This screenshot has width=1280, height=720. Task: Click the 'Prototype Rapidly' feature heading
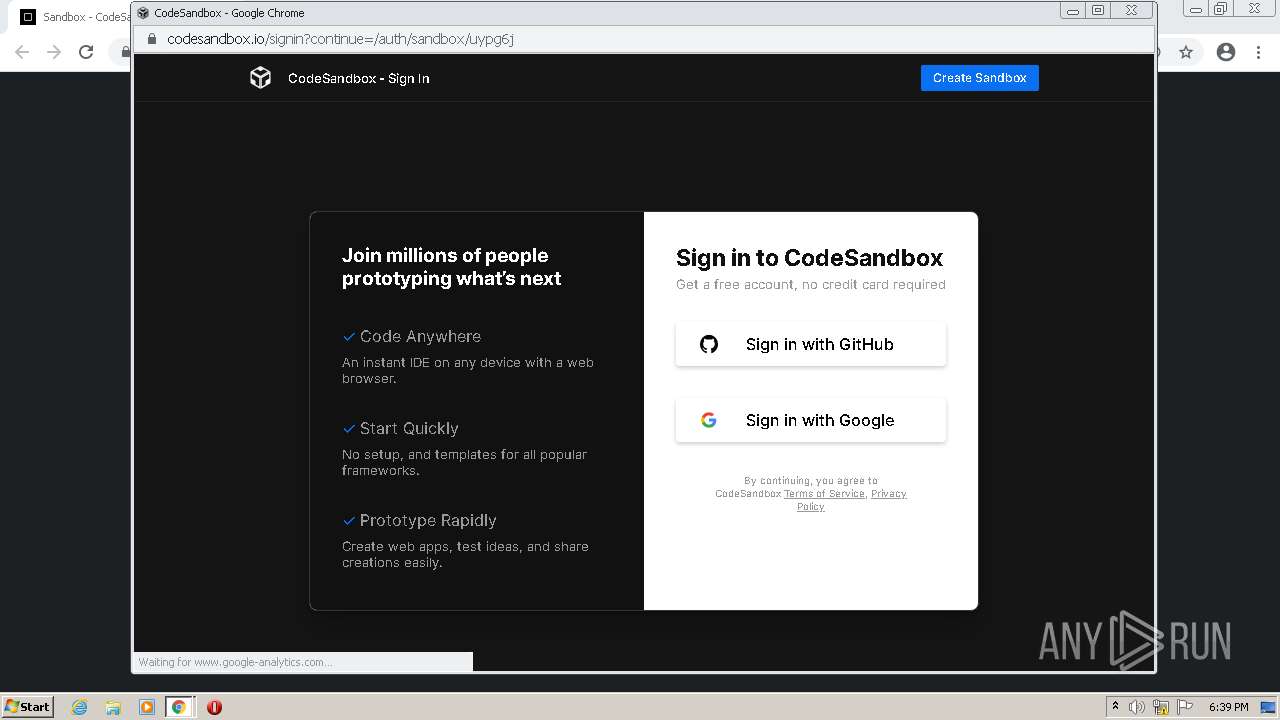pos(428,521)
